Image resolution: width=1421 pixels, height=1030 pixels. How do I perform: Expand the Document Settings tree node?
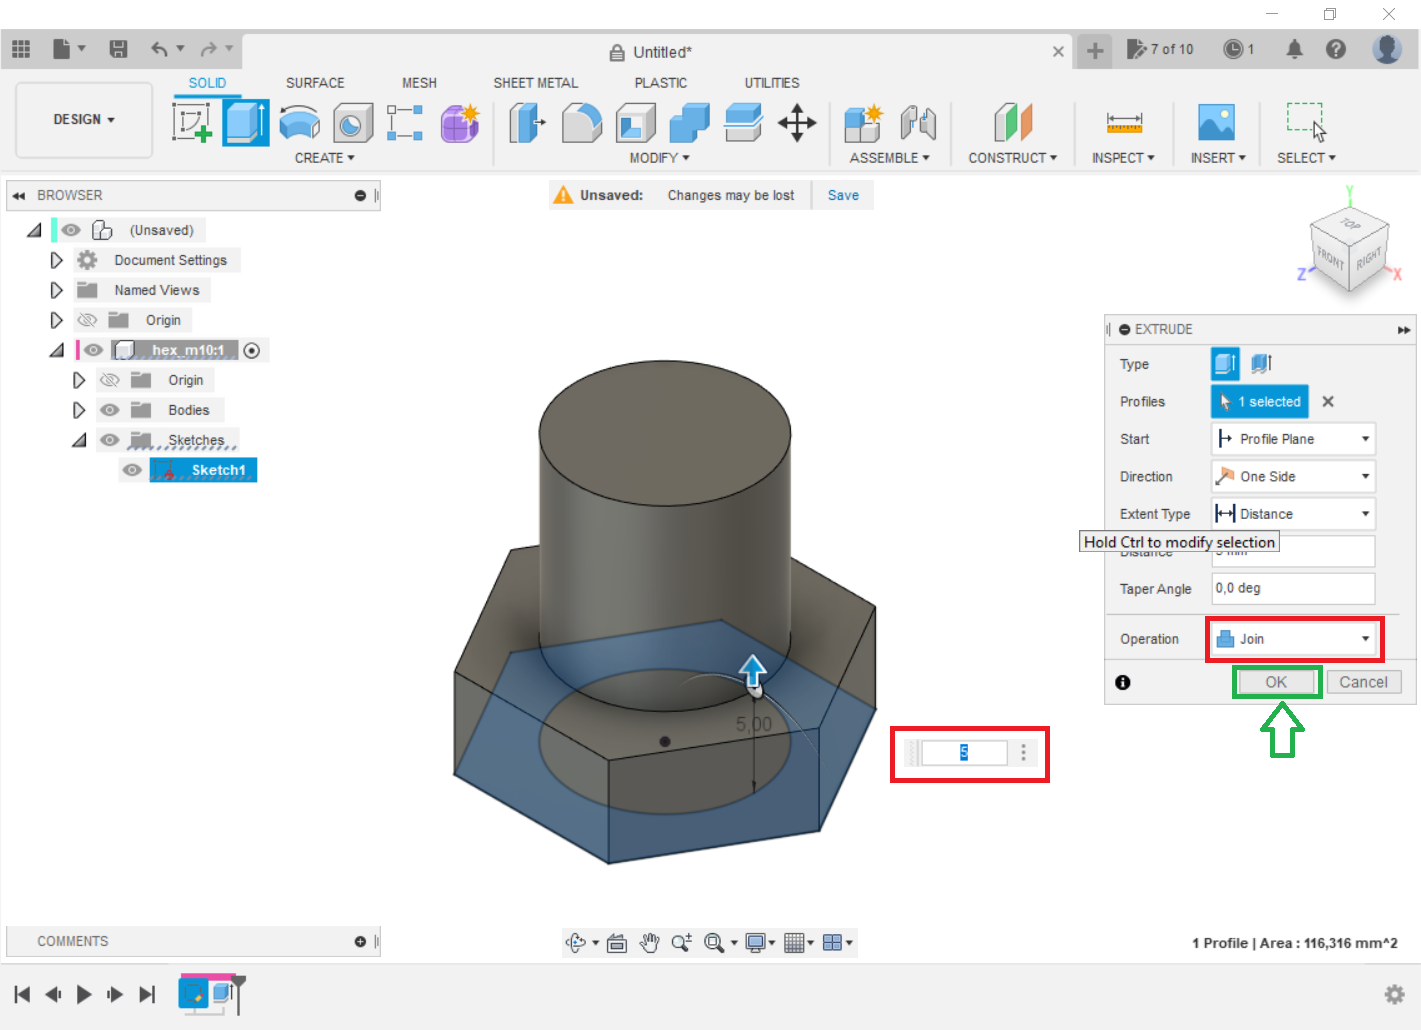57,260
